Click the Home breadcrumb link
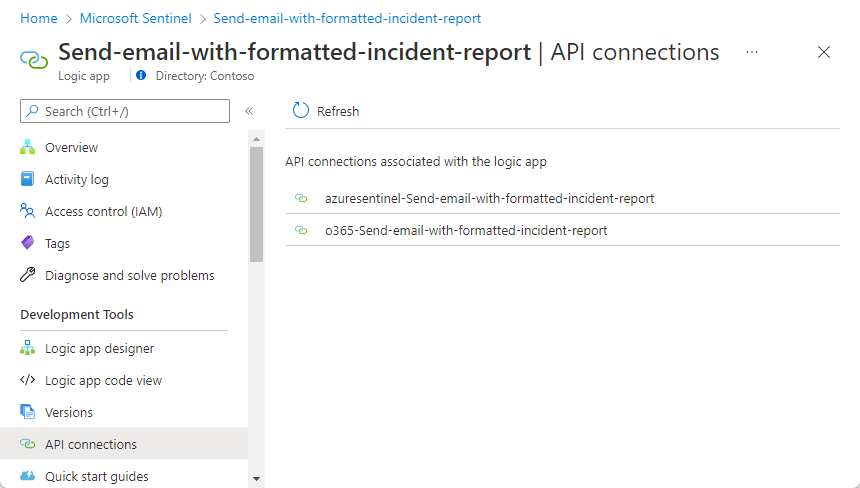The height and width of the screenshot is (488, 860). [38, 19]
